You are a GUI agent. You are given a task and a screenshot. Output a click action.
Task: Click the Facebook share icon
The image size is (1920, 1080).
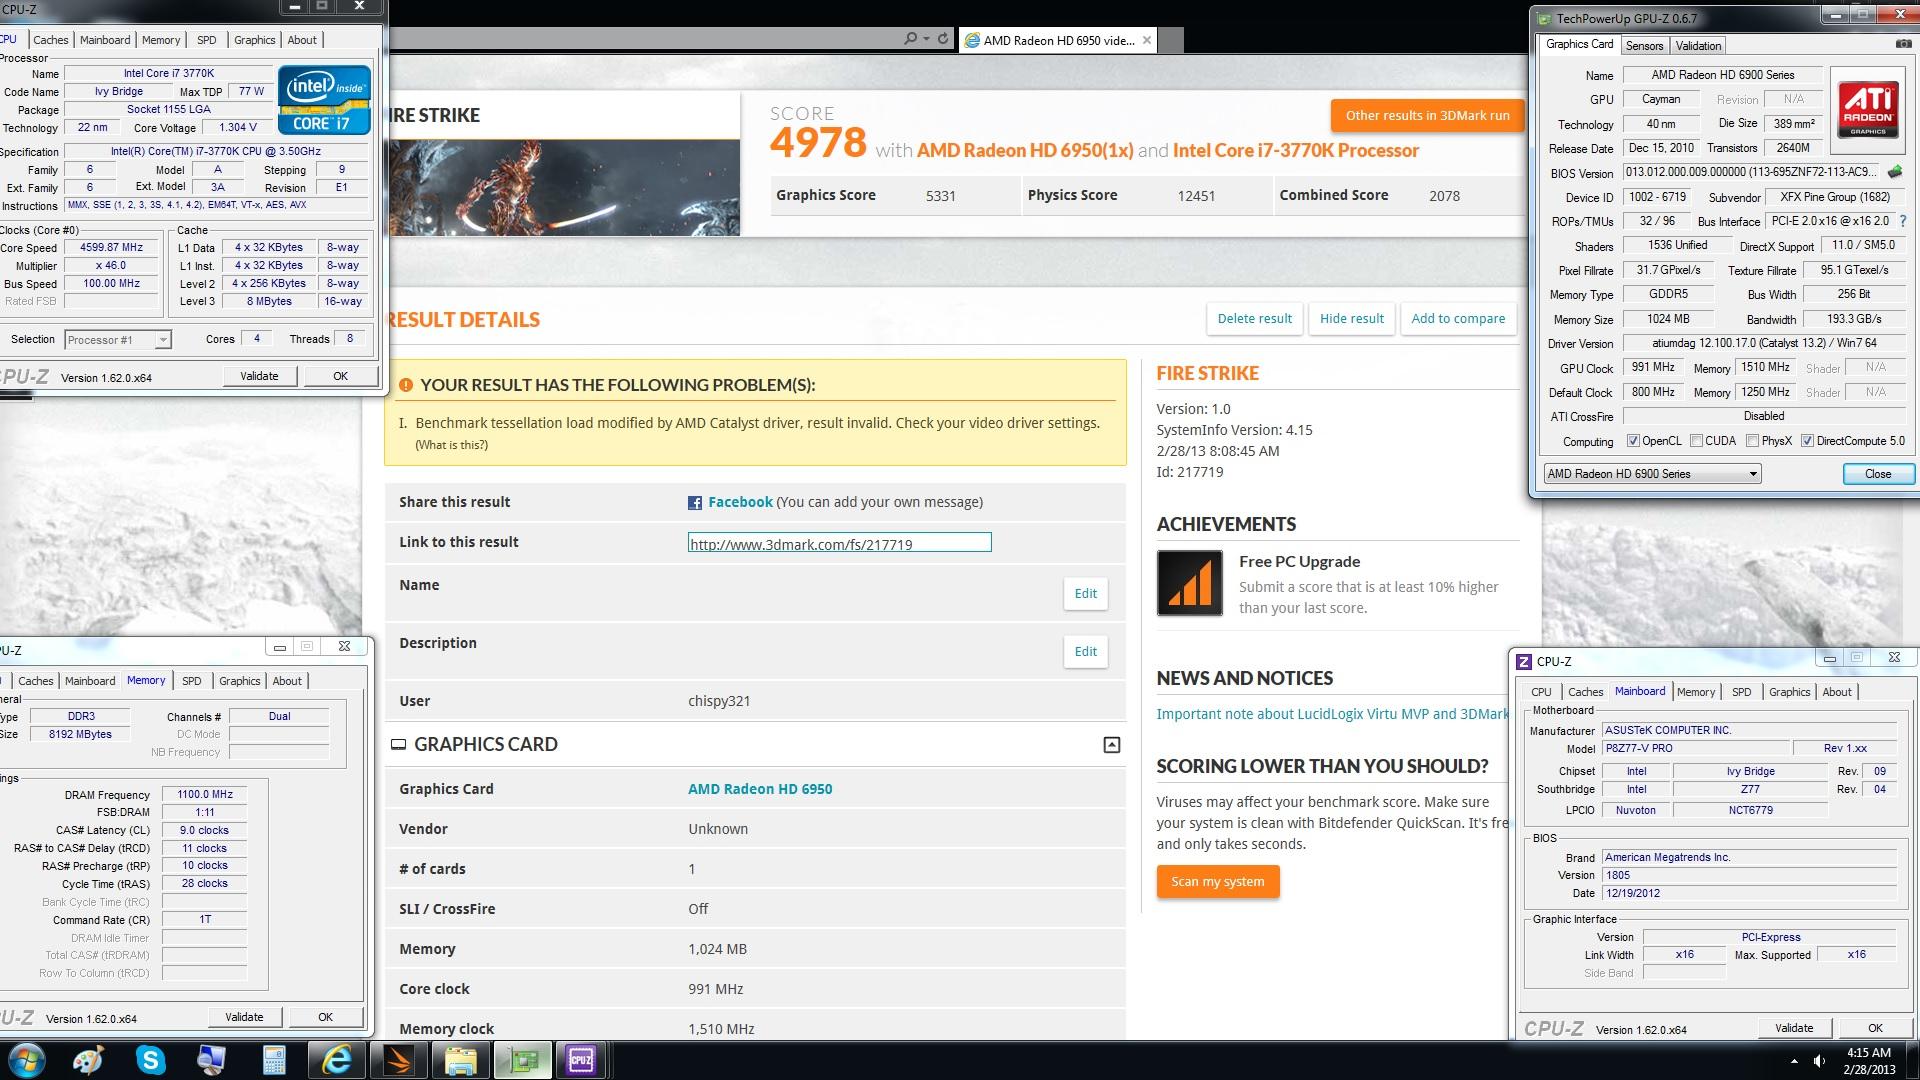click(x=695, y=503)
